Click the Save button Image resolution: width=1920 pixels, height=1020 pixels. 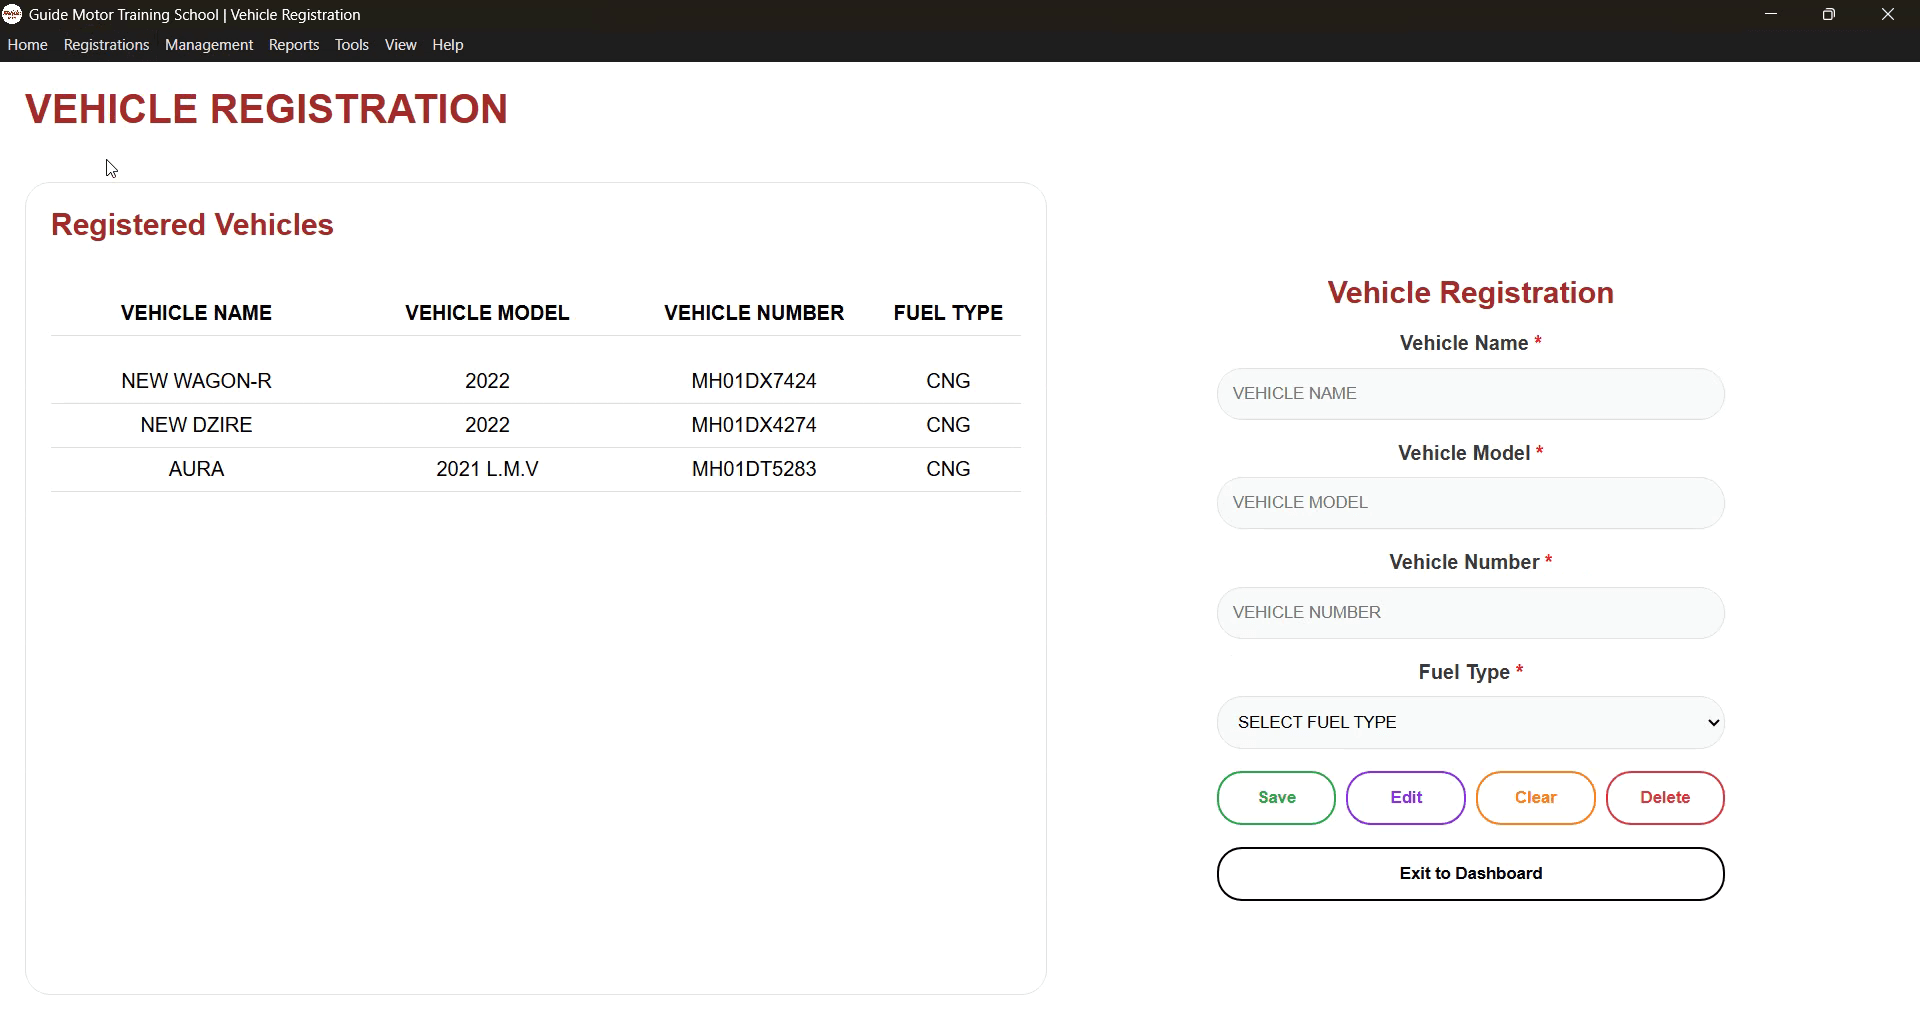point(1276,797)
